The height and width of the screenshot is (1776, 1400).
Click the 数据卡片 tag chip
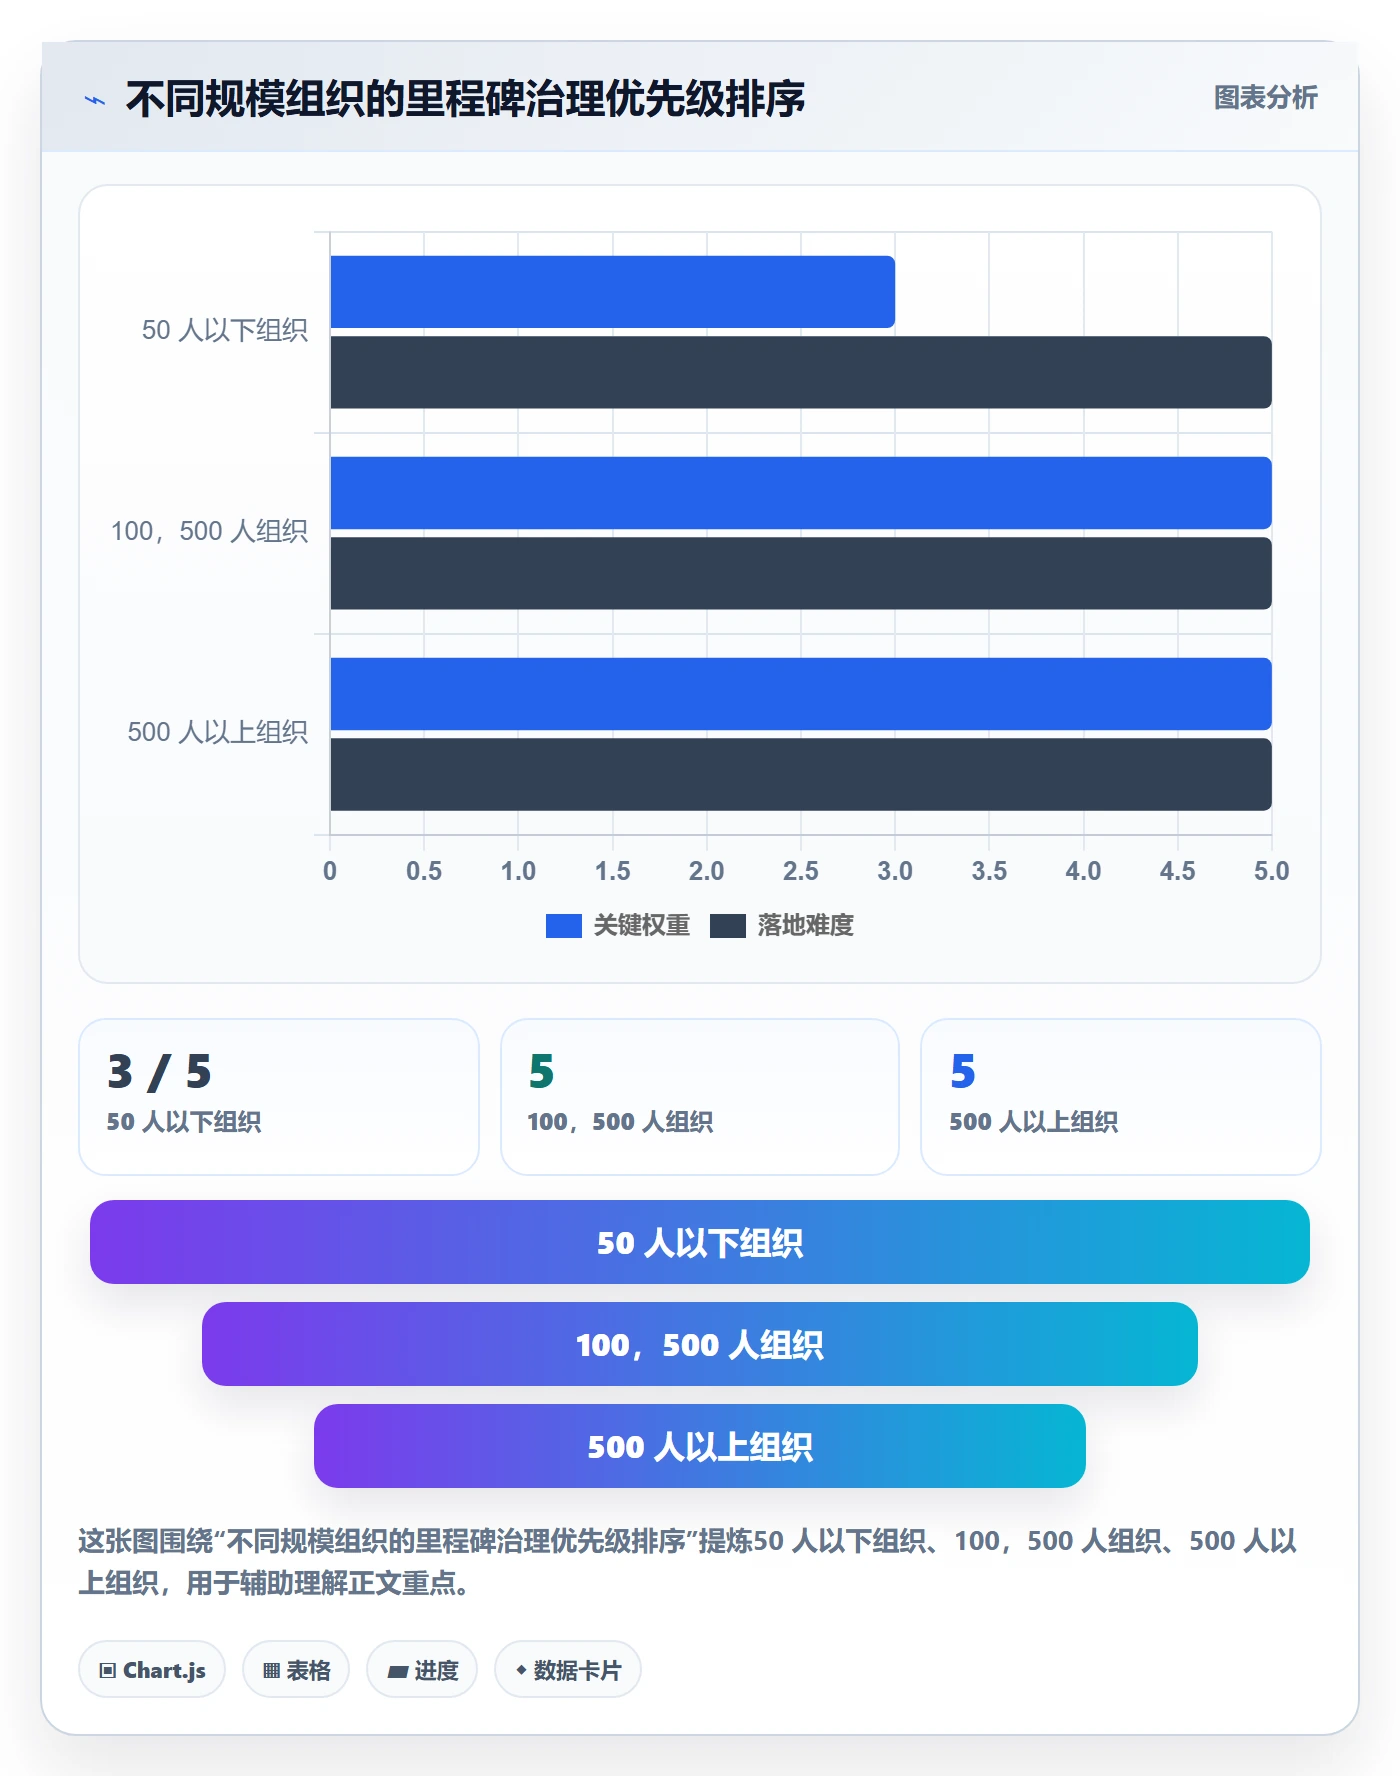[x=568, y=1669]
